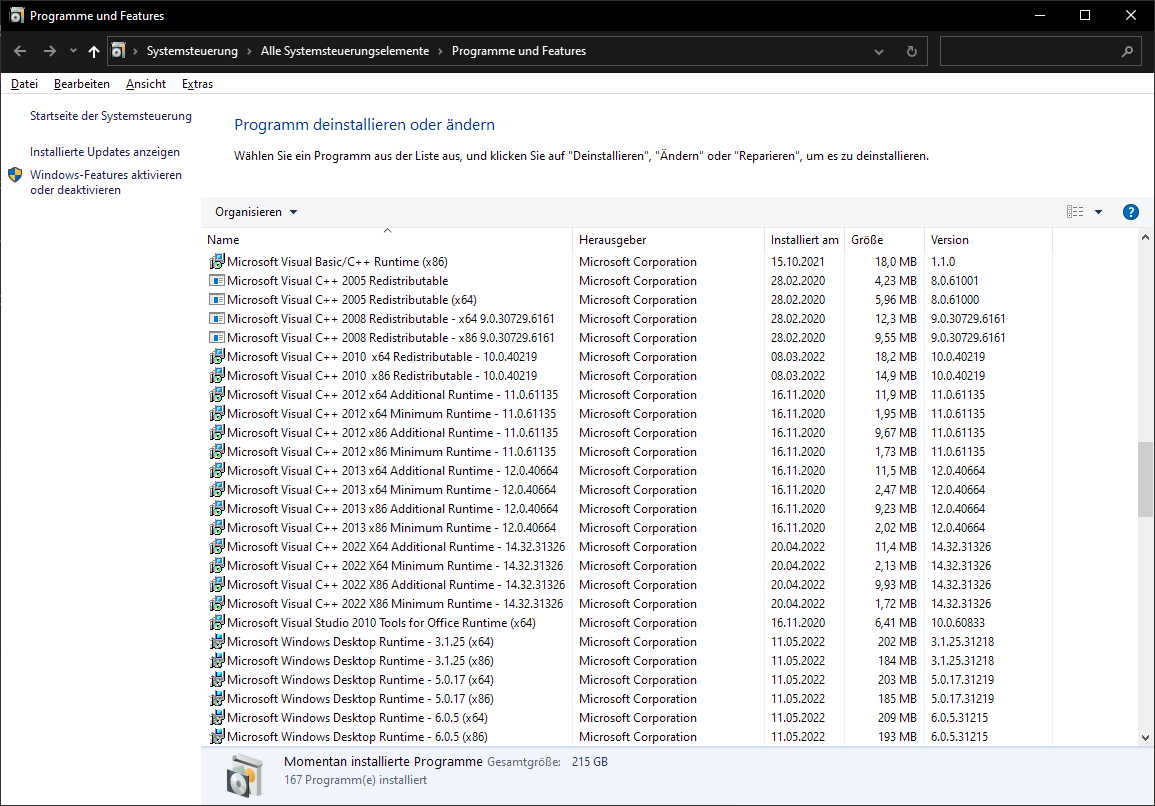Click into the search input field

point(1030,51)
